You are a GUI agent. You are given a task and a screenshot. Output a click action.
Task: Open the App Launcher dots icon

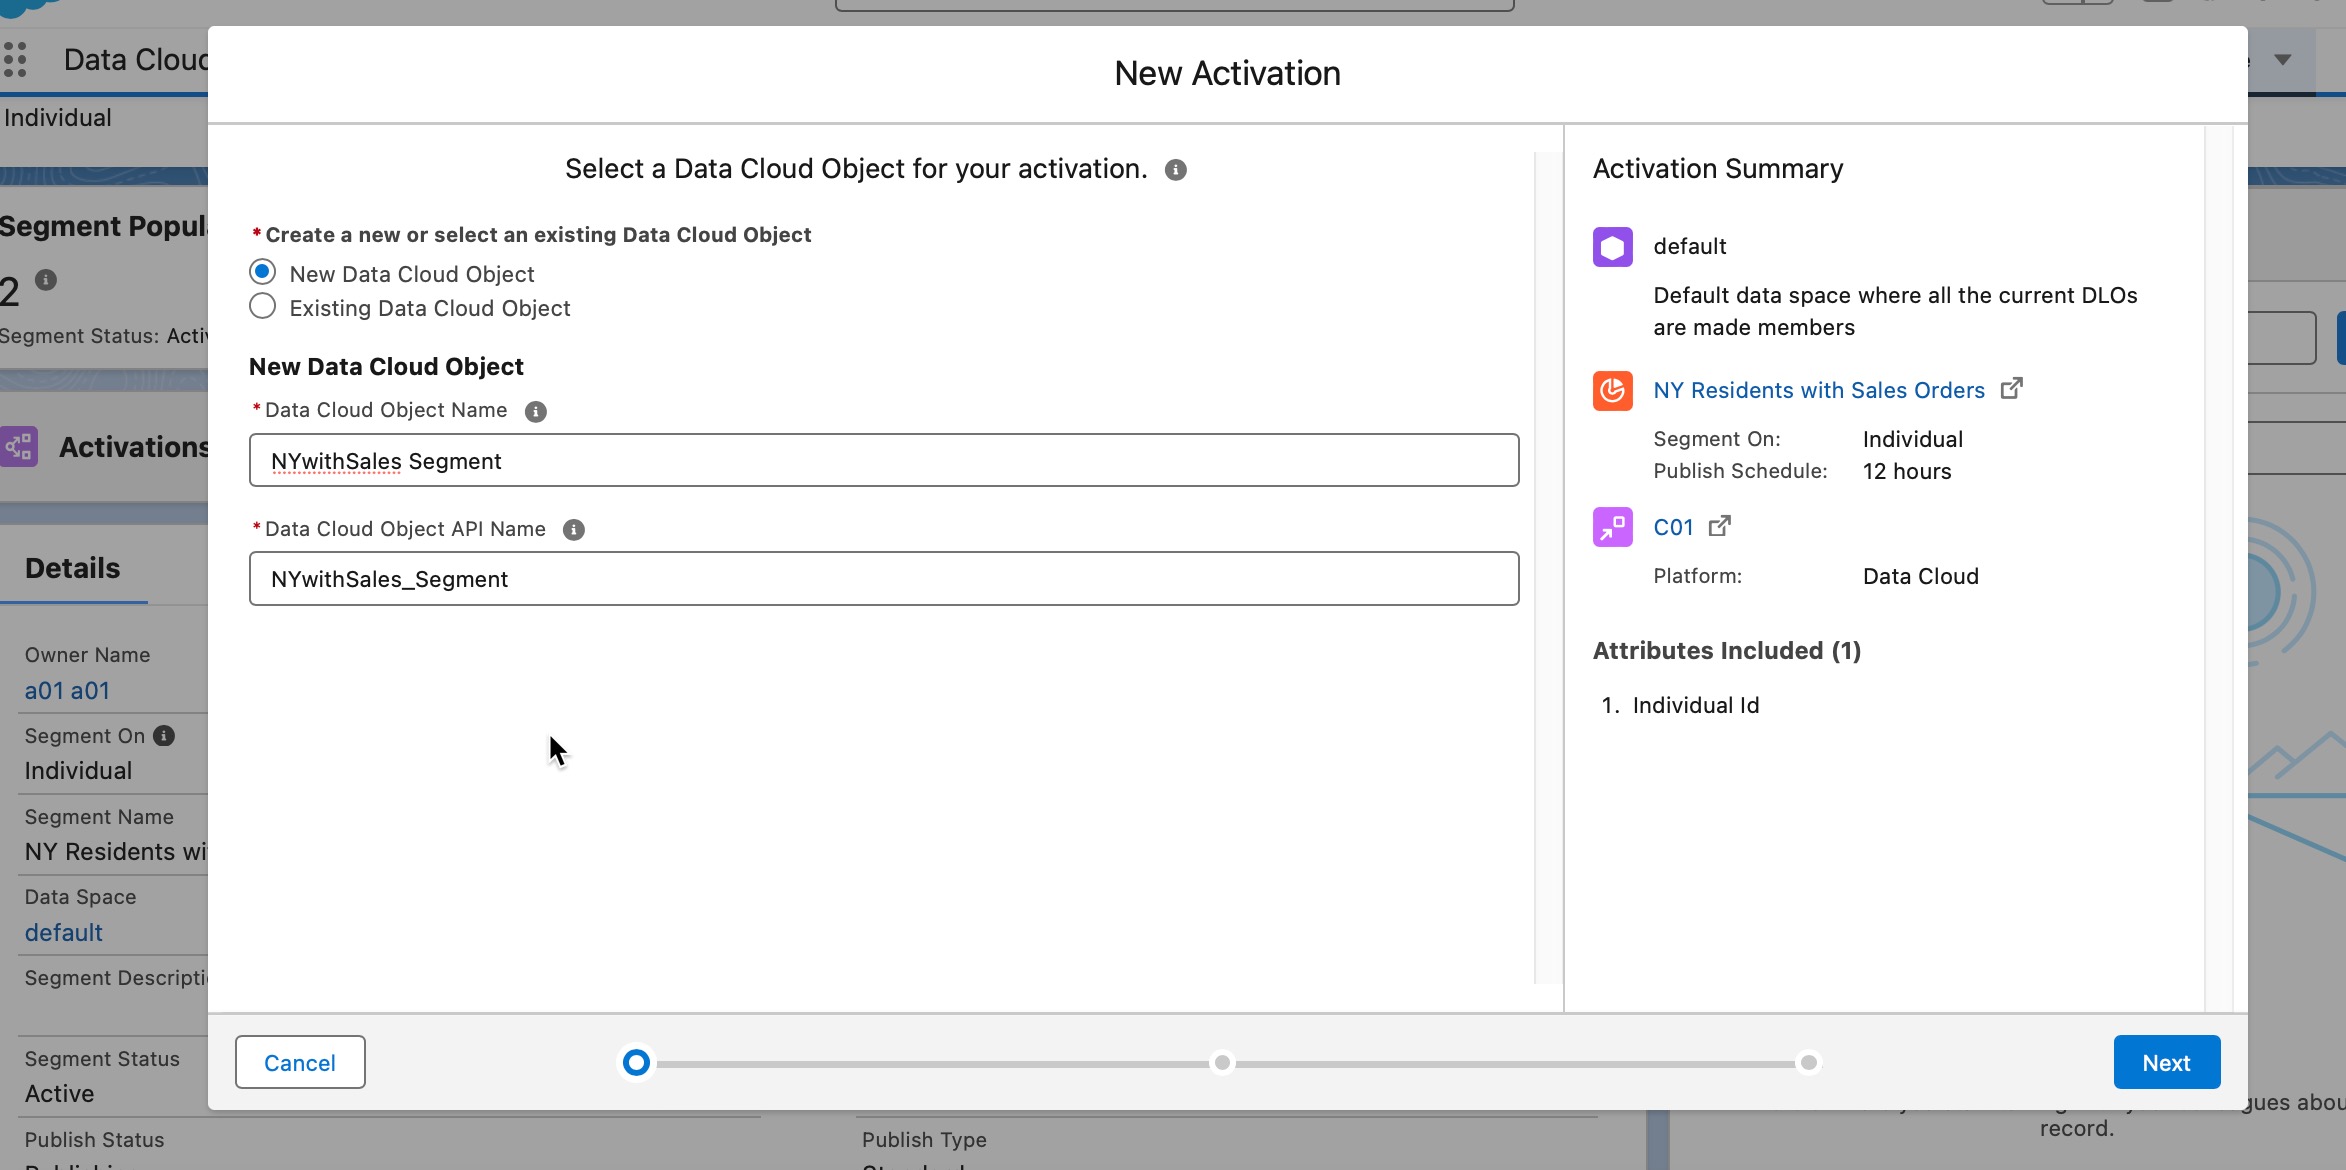click(15, 59)
